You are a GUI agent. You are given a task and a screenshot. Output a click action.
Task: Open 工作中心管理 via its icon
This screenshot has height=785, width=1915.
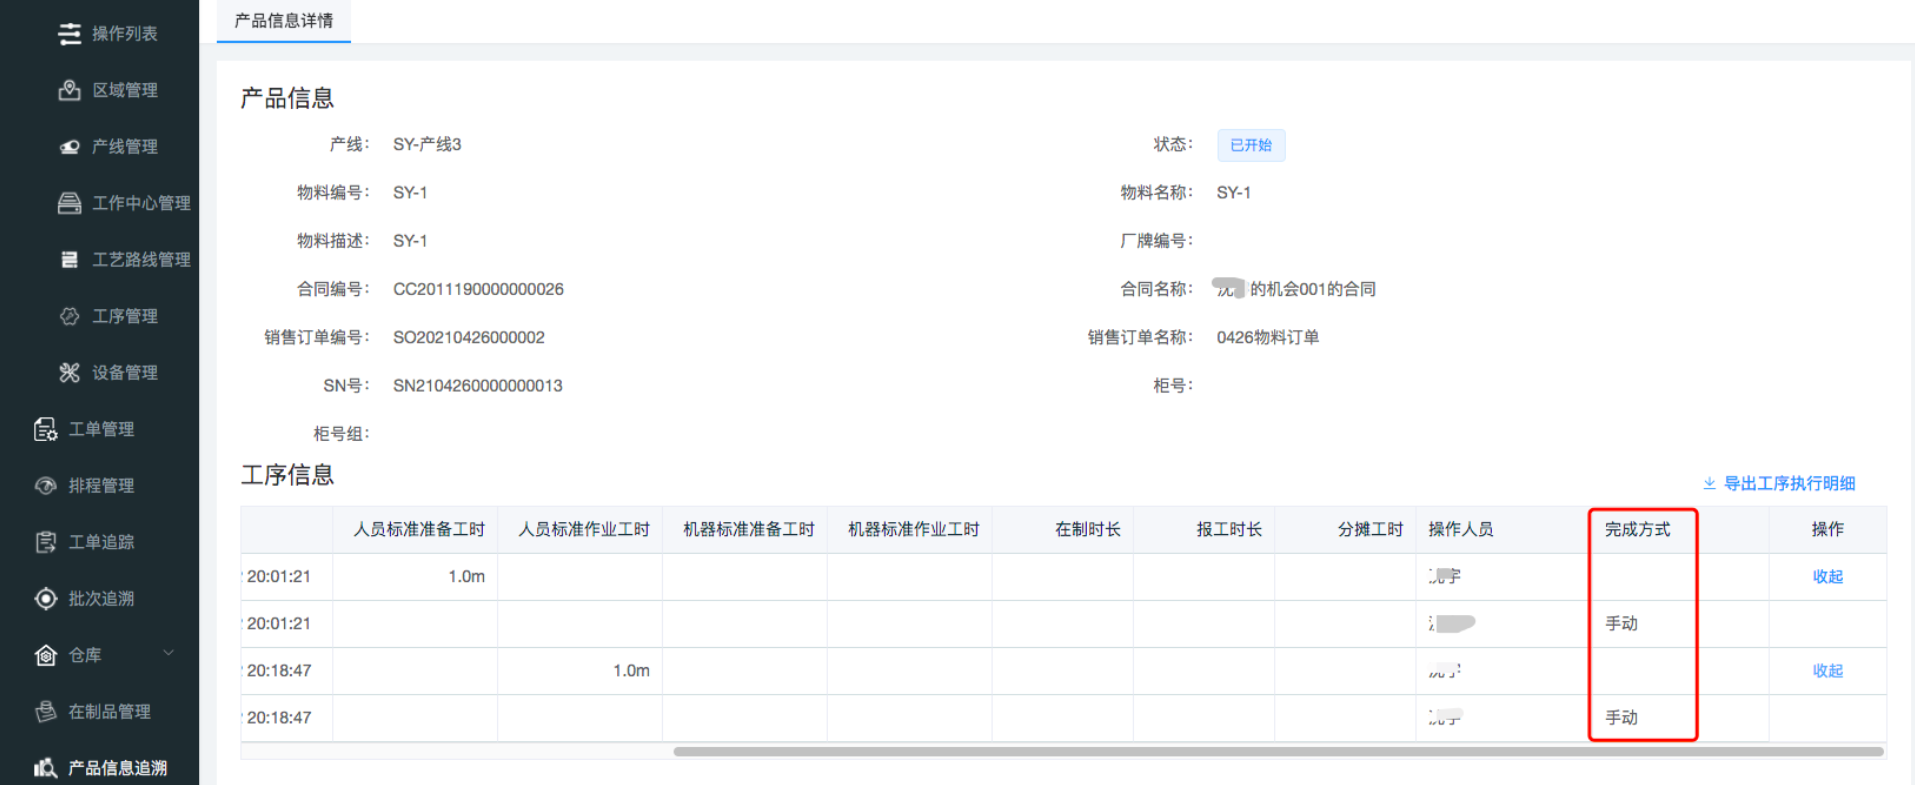click(x=69, y=203)
